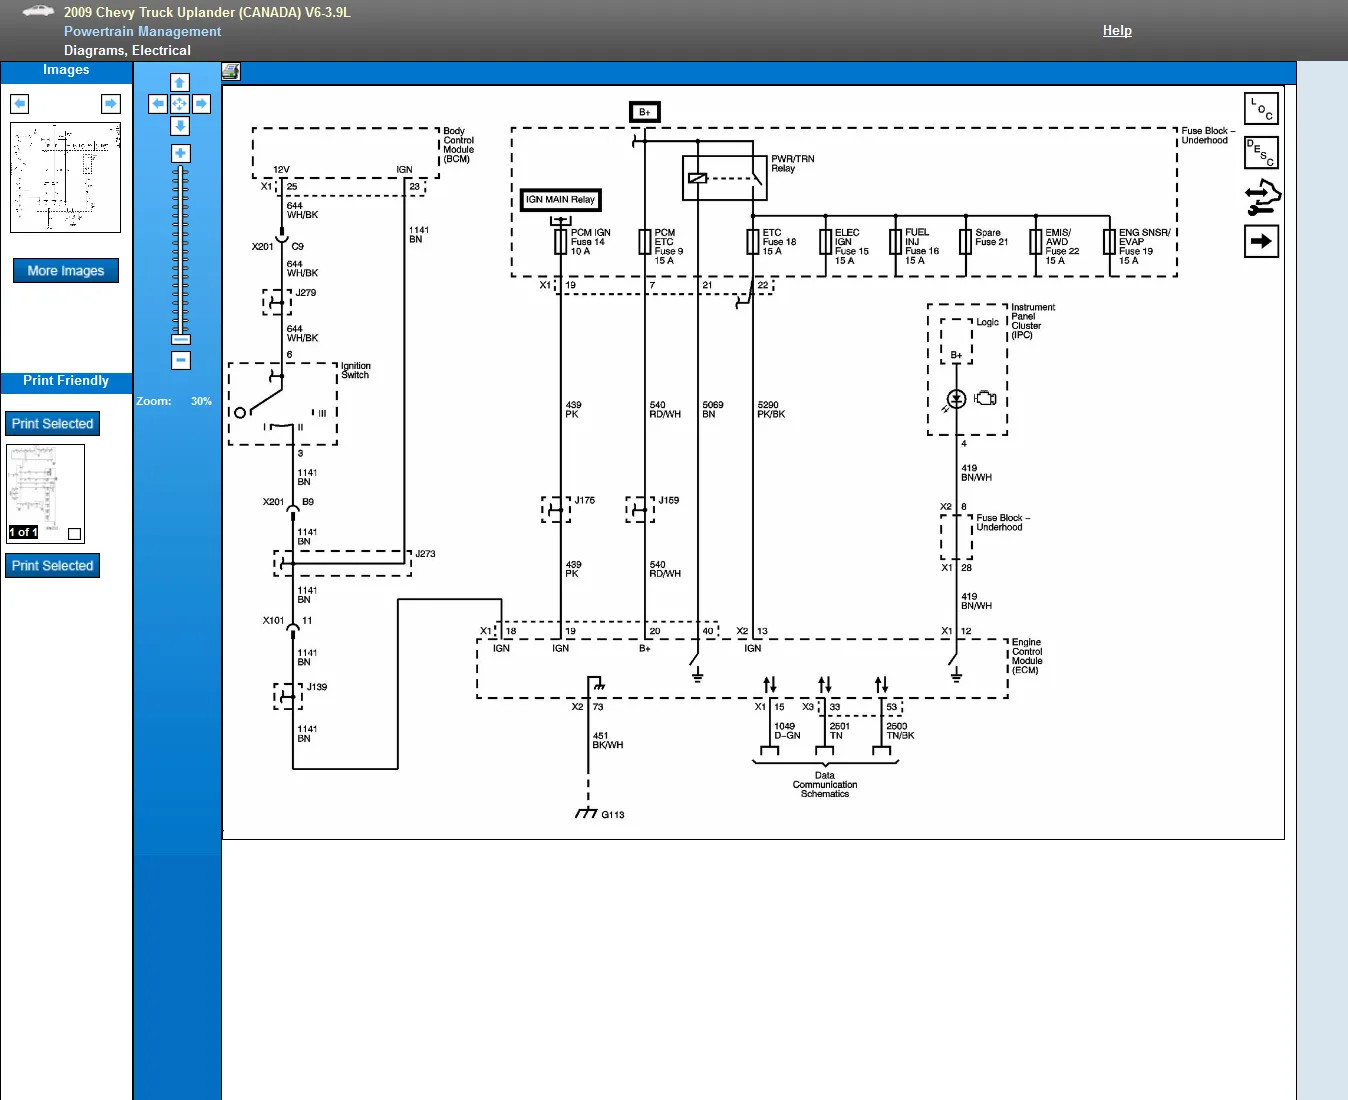Click the G113 ground label
The height and width of the screenshot is (1100, 1348).
(x=612, y=815)
